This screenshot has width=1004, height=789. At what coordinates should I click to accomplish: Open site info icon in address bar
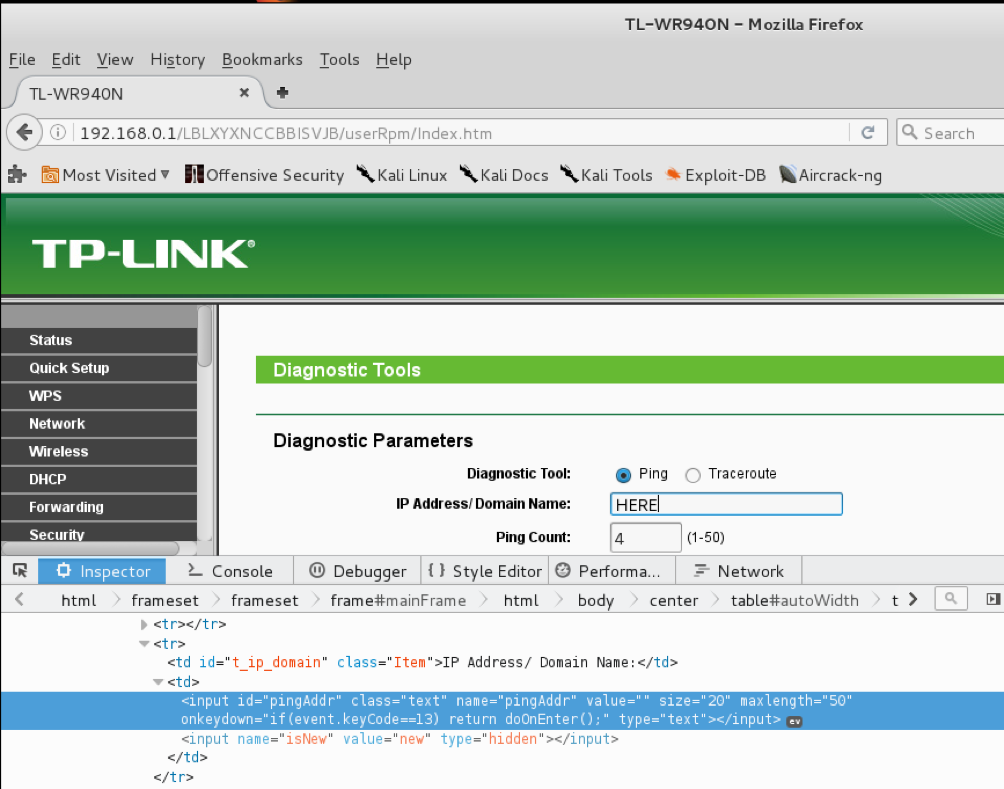pos(58,133)
